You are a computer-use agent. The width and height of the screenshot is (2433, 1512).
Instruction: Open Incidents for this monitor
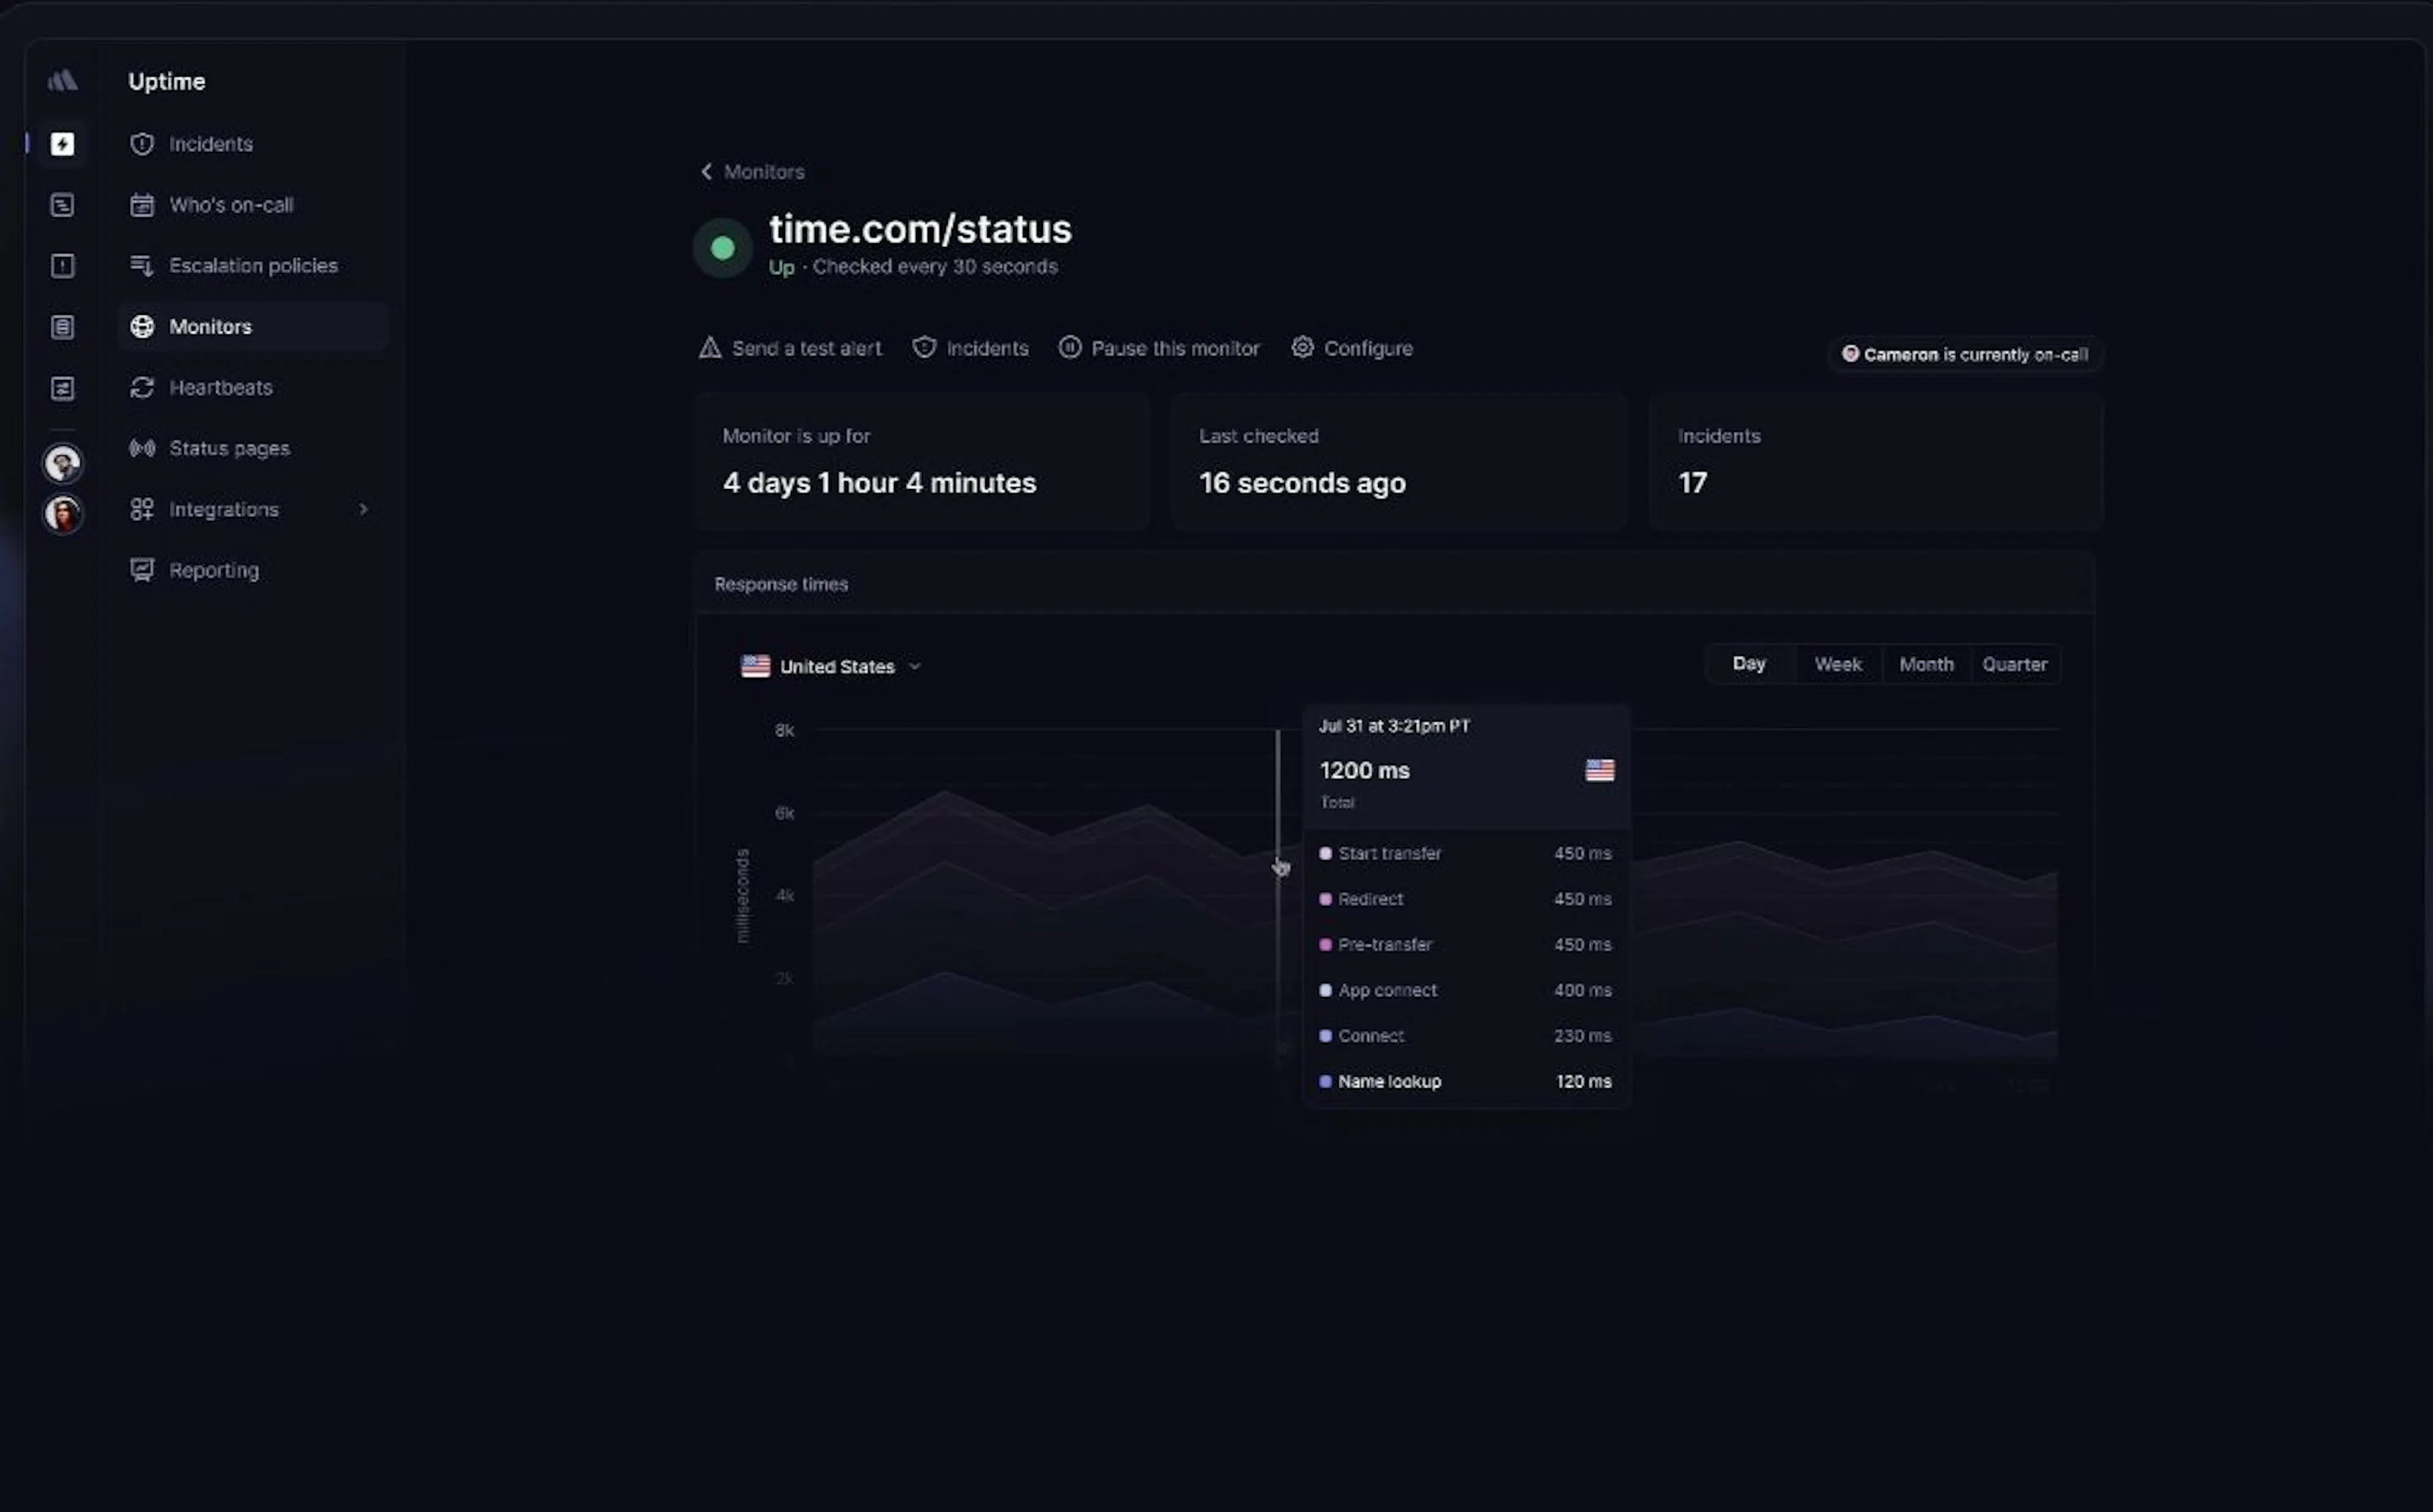pos(970,349)
